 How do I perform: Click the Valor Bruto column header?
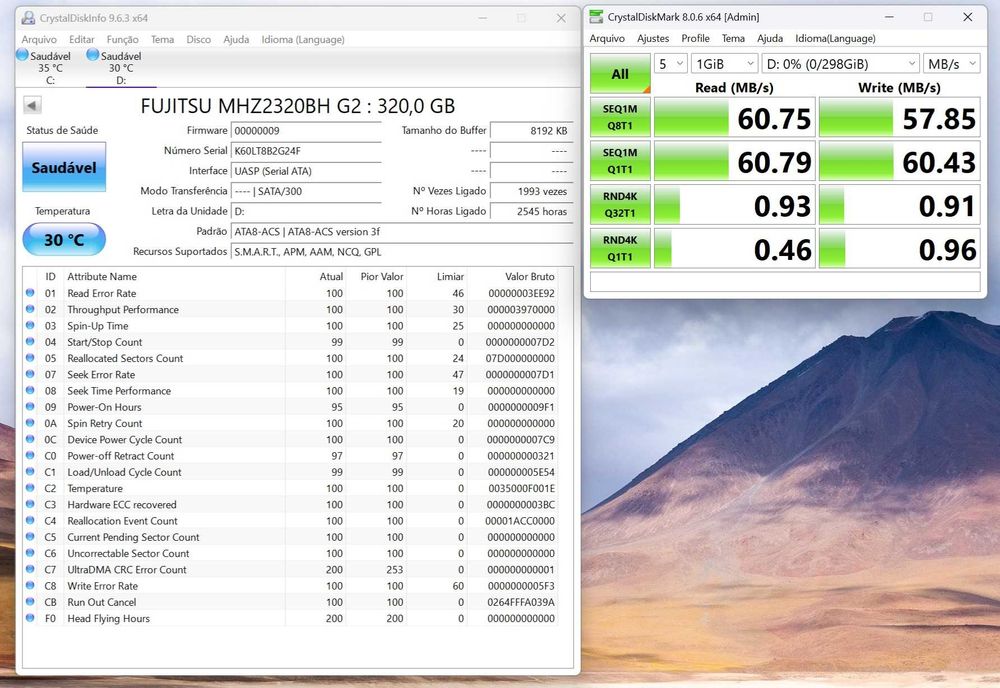coord(529,276)
